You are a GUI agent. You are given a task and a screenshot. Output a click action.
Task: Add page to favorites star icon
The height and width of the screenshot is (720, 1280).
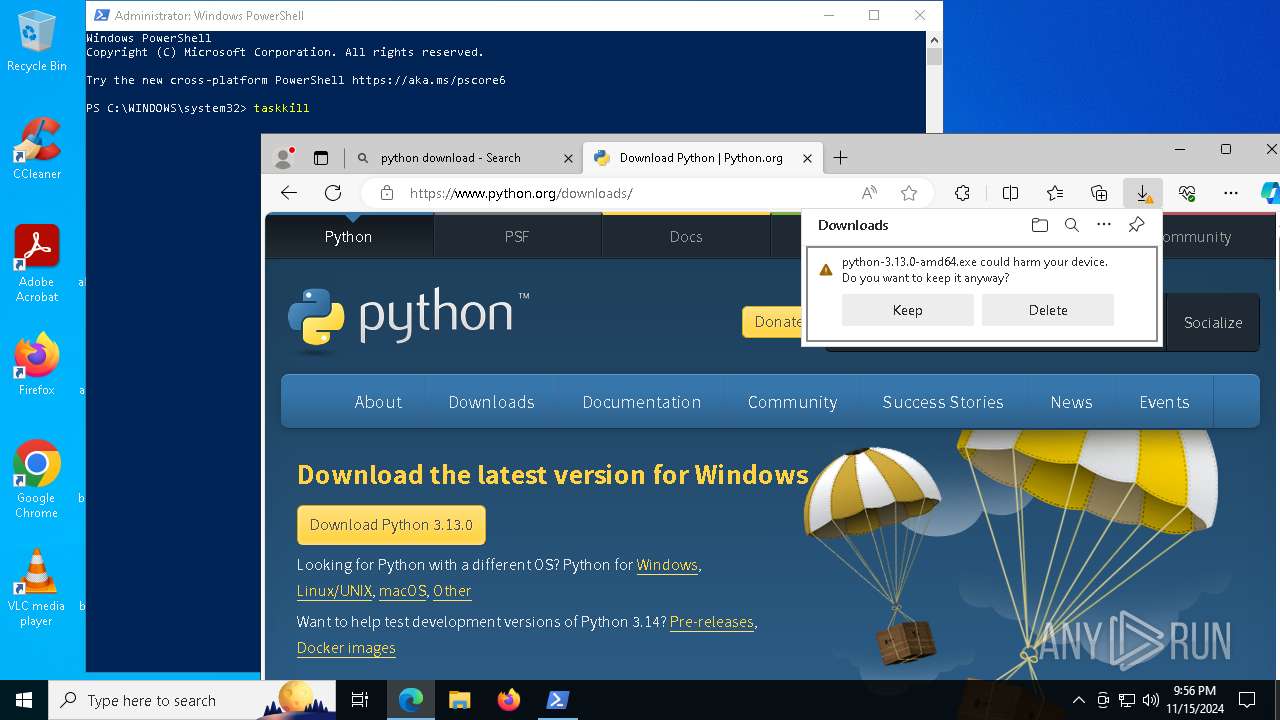pos(908,193)
